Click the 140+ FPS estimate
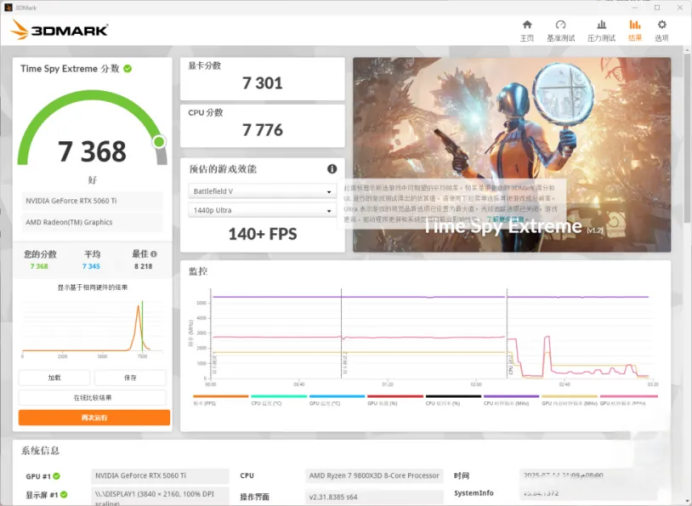The image size is (692, 506). 263,234
